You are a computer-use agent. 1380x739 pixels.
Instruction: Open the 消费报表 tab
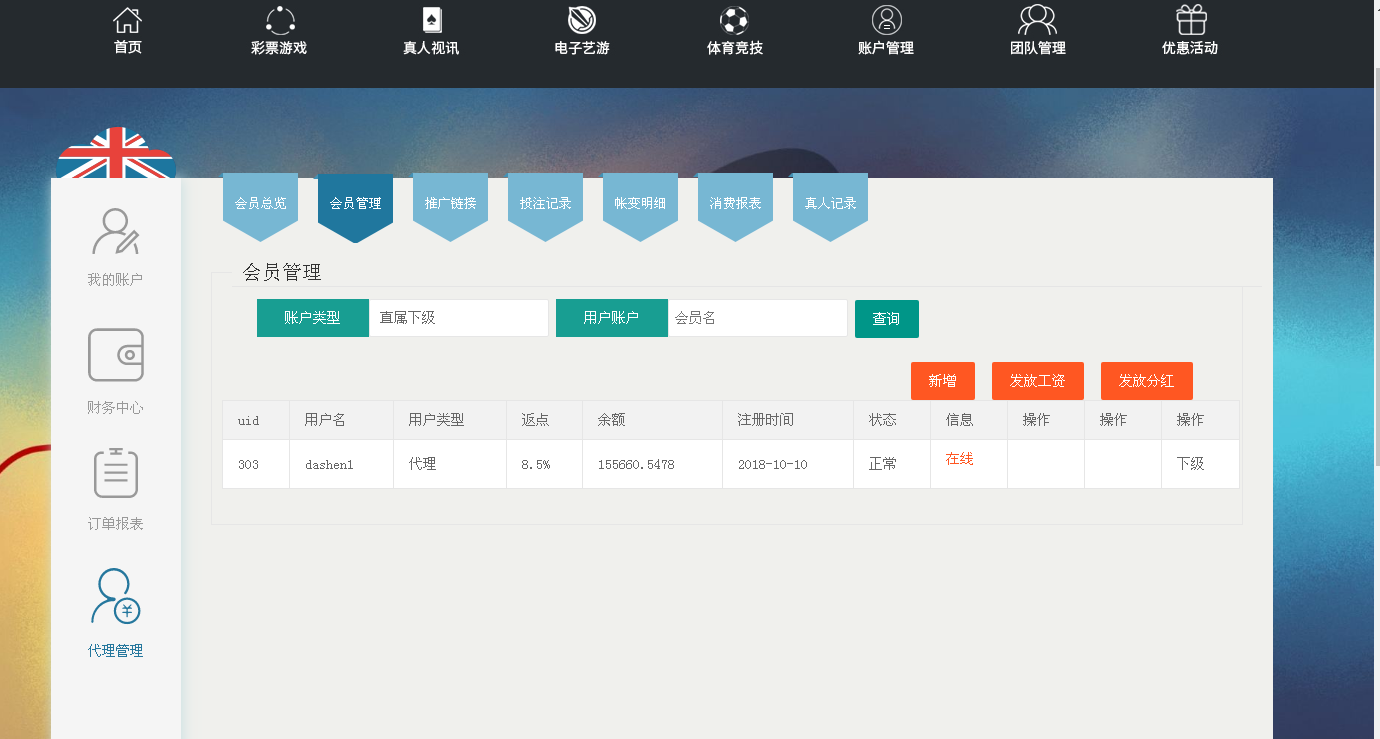click(735, 203)
